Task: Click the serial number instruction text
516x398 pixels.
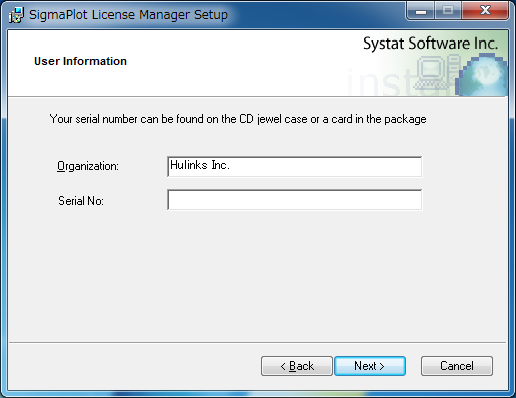Action: point(238,119)
